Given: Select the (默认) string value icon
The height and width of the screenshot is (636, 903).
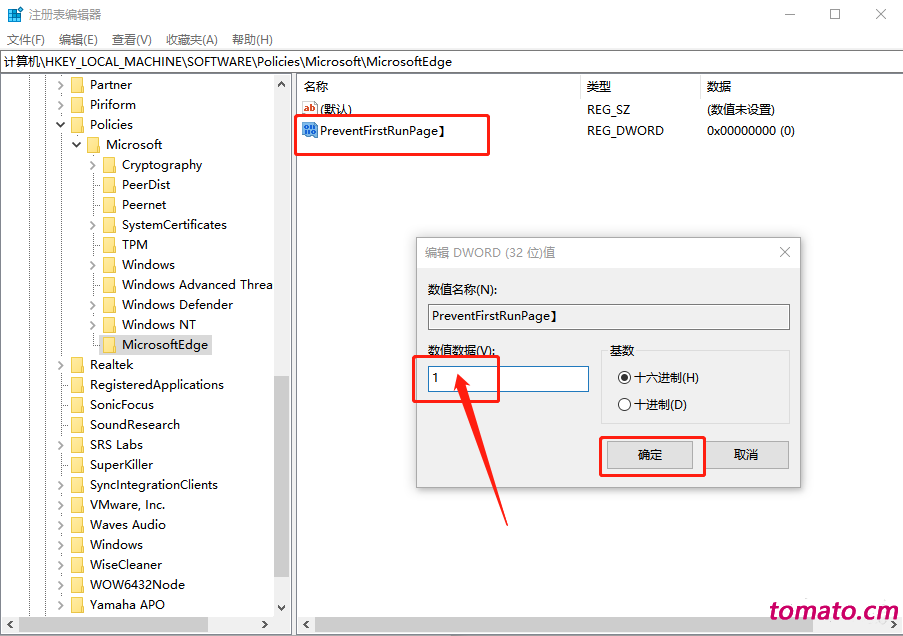Looking at the screenshot, I should tap(310, 108).
